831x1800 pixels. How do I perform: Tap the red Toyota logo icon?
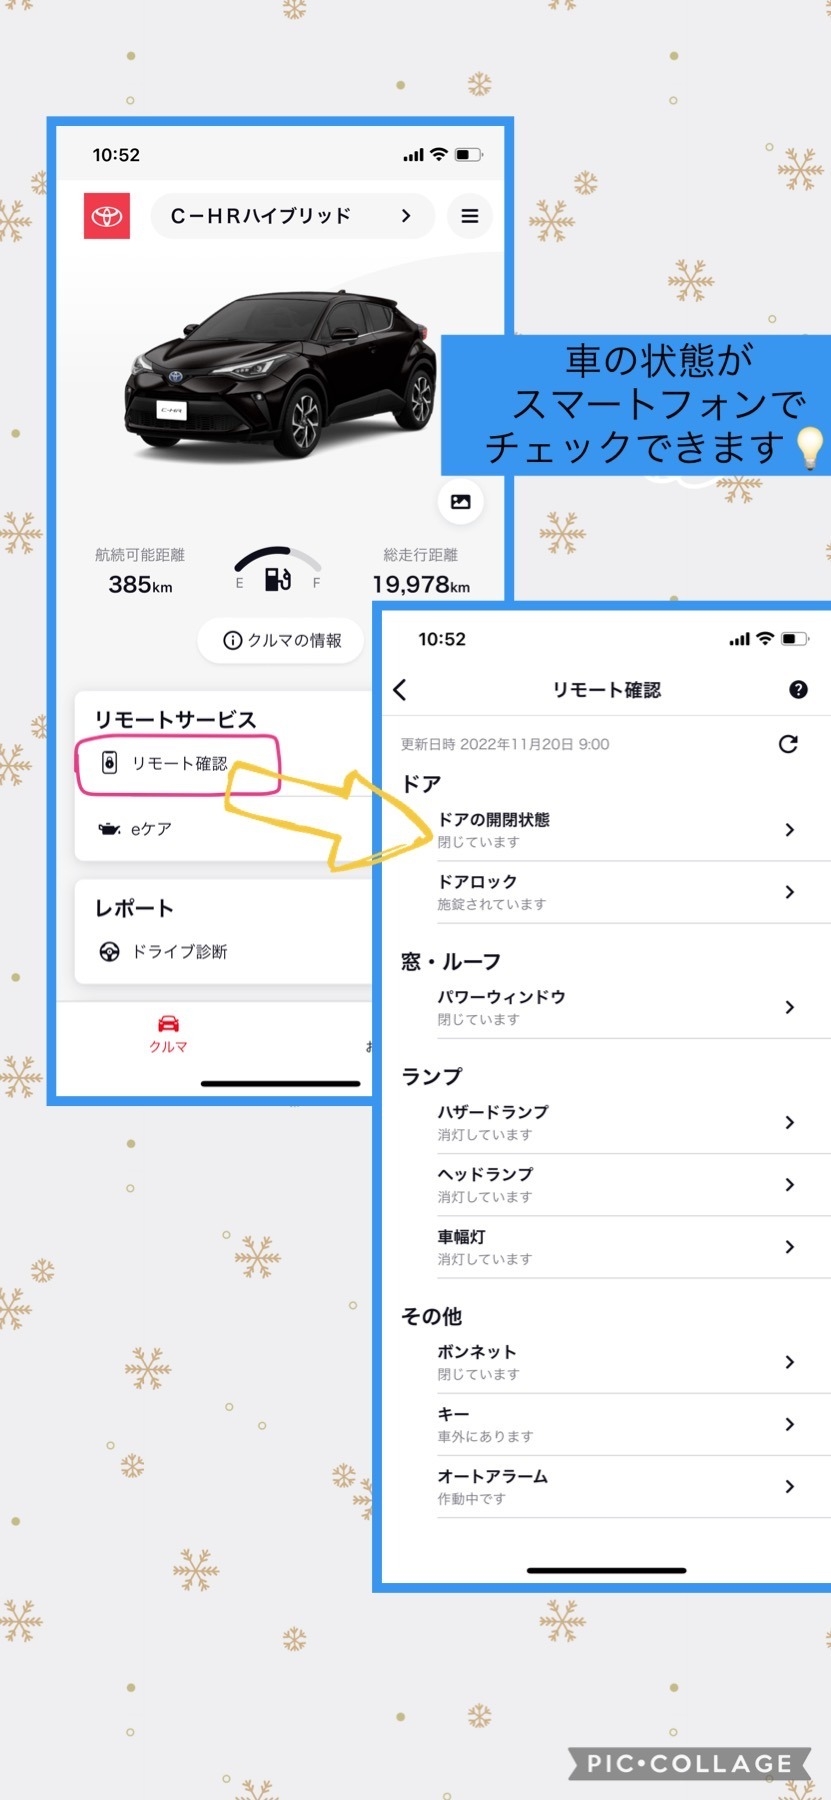point(107,216)
